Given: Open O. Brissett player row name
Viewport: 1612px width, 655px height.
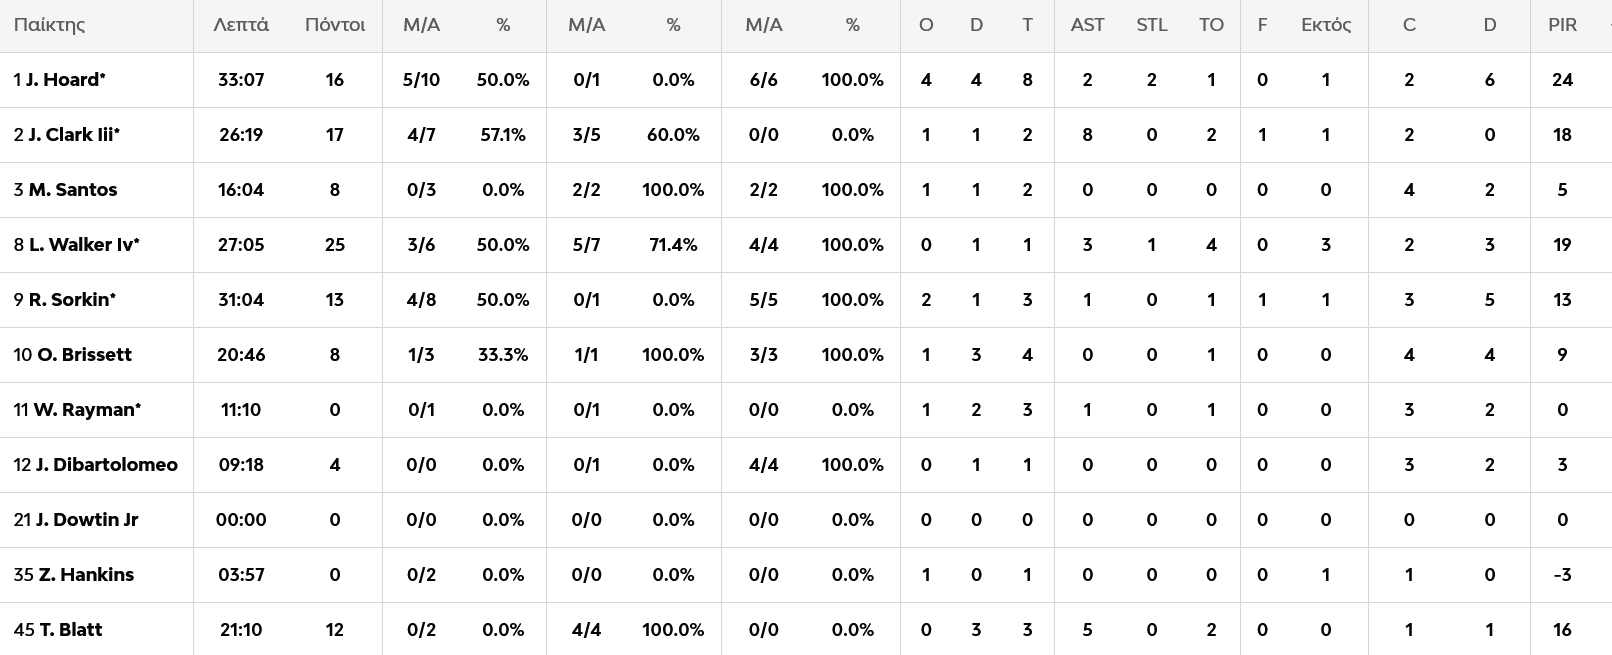Looking at the screenshot, I should [84, 355].
